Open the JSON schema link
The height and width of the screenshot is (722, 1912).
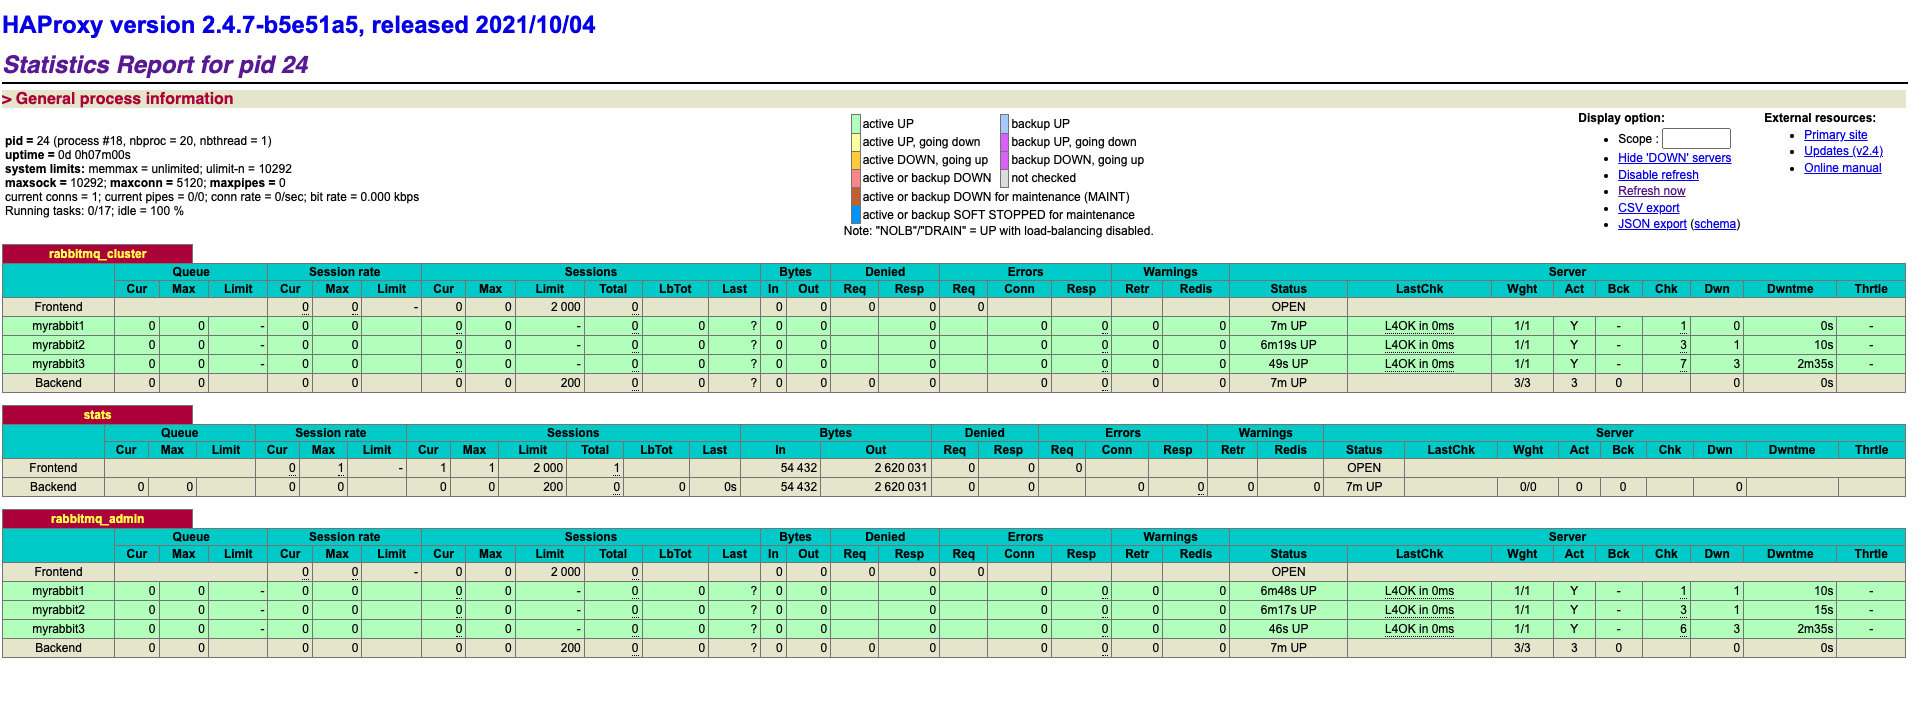pos(1715,224)
